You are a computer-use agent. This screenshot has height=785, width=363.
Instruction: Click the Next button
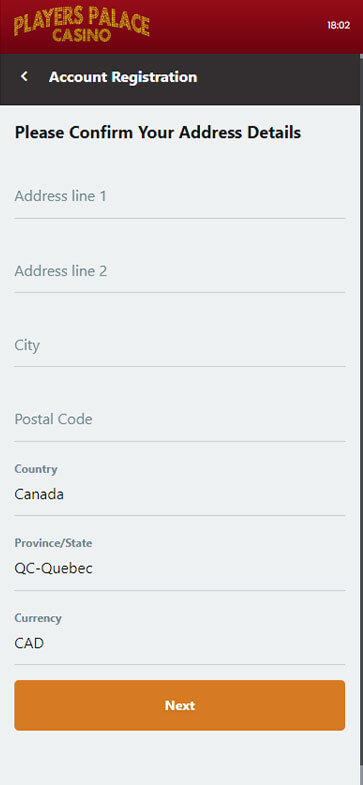click(x=180, y=705)
